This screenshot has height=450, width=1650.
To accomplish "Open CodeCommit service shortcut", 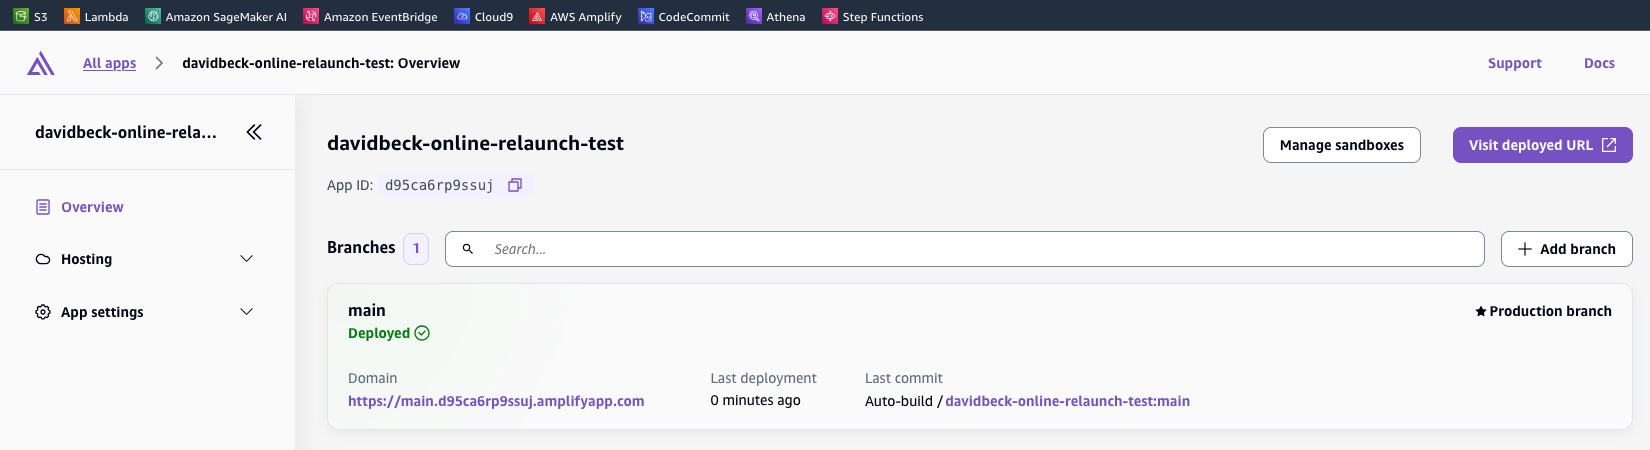I will [684, 16].
